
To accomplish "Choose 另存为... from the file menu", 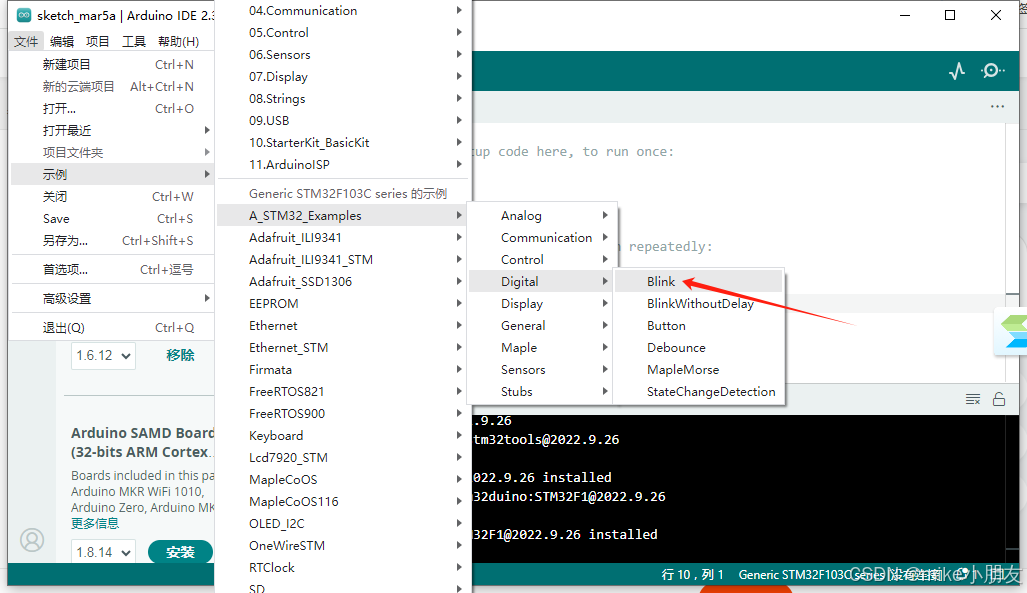I will 113,240.
